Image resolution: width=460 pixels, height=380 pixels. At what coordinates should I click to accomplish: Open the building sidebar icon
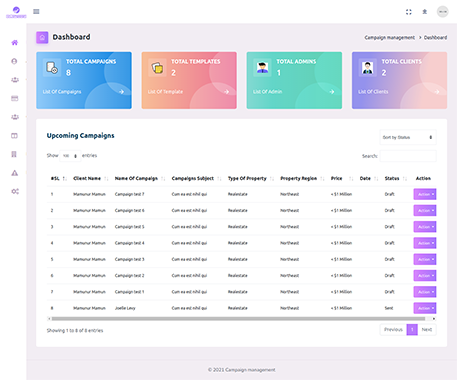14,154
